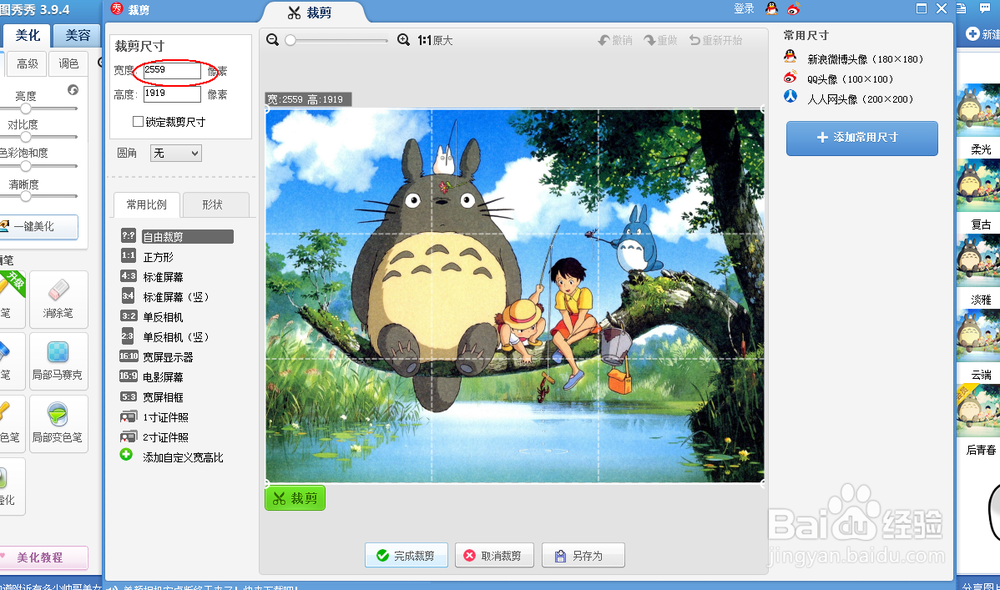Viewport: 1000px width, 590px height.
Task: Click the 色彩饱和度 saturation slider handle
Action: coord(26,166)
